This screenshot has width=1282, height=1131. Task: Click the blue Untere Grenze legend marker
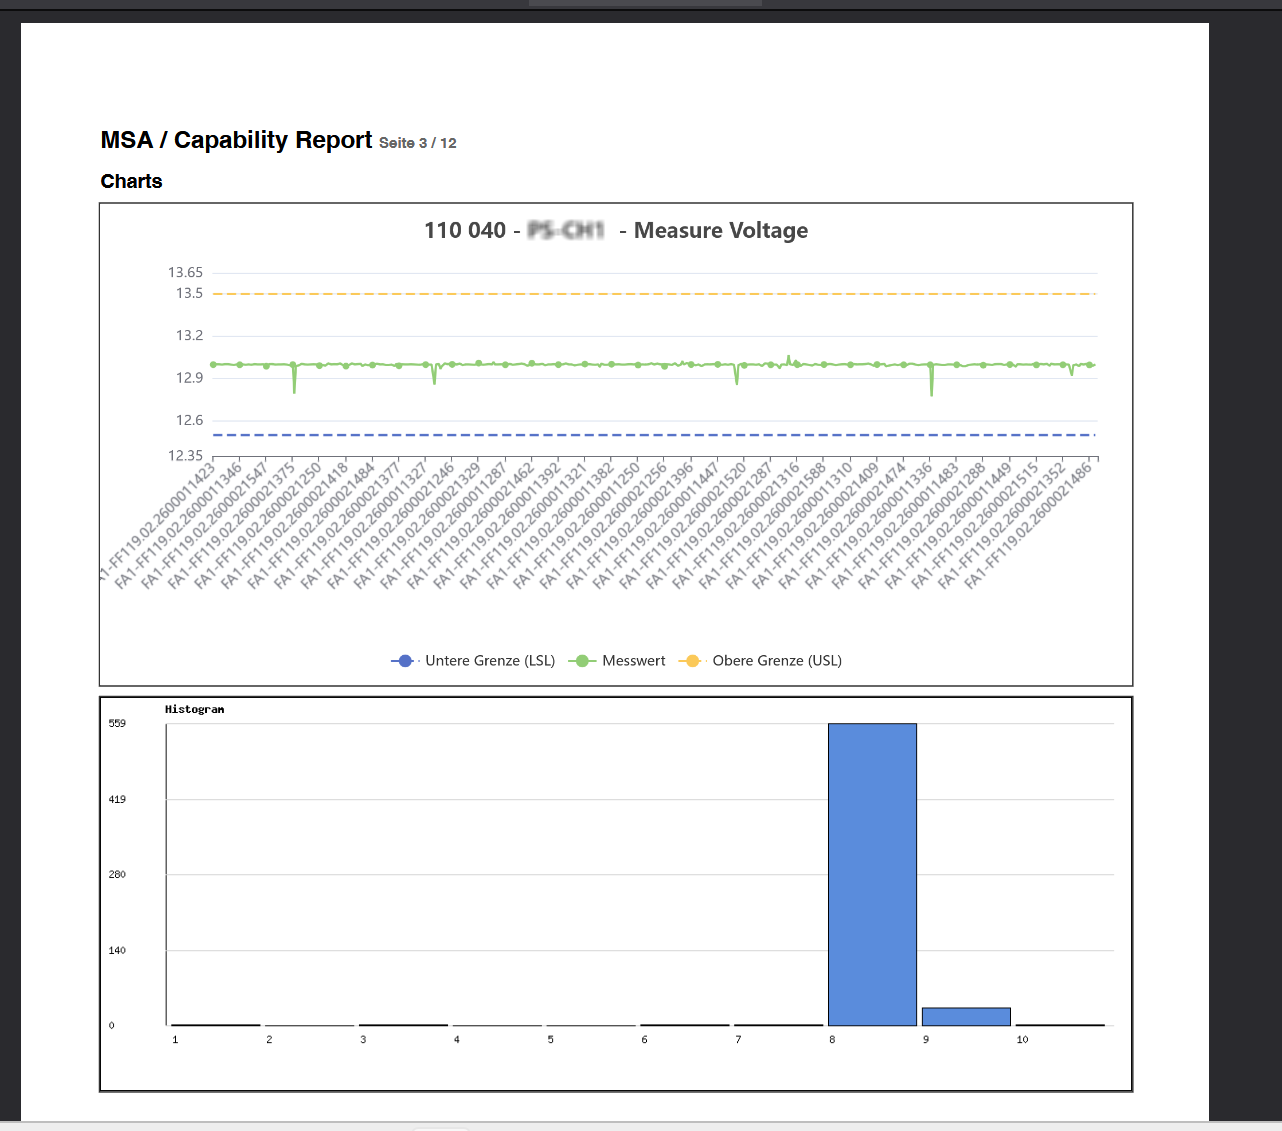tap(403, 660)
